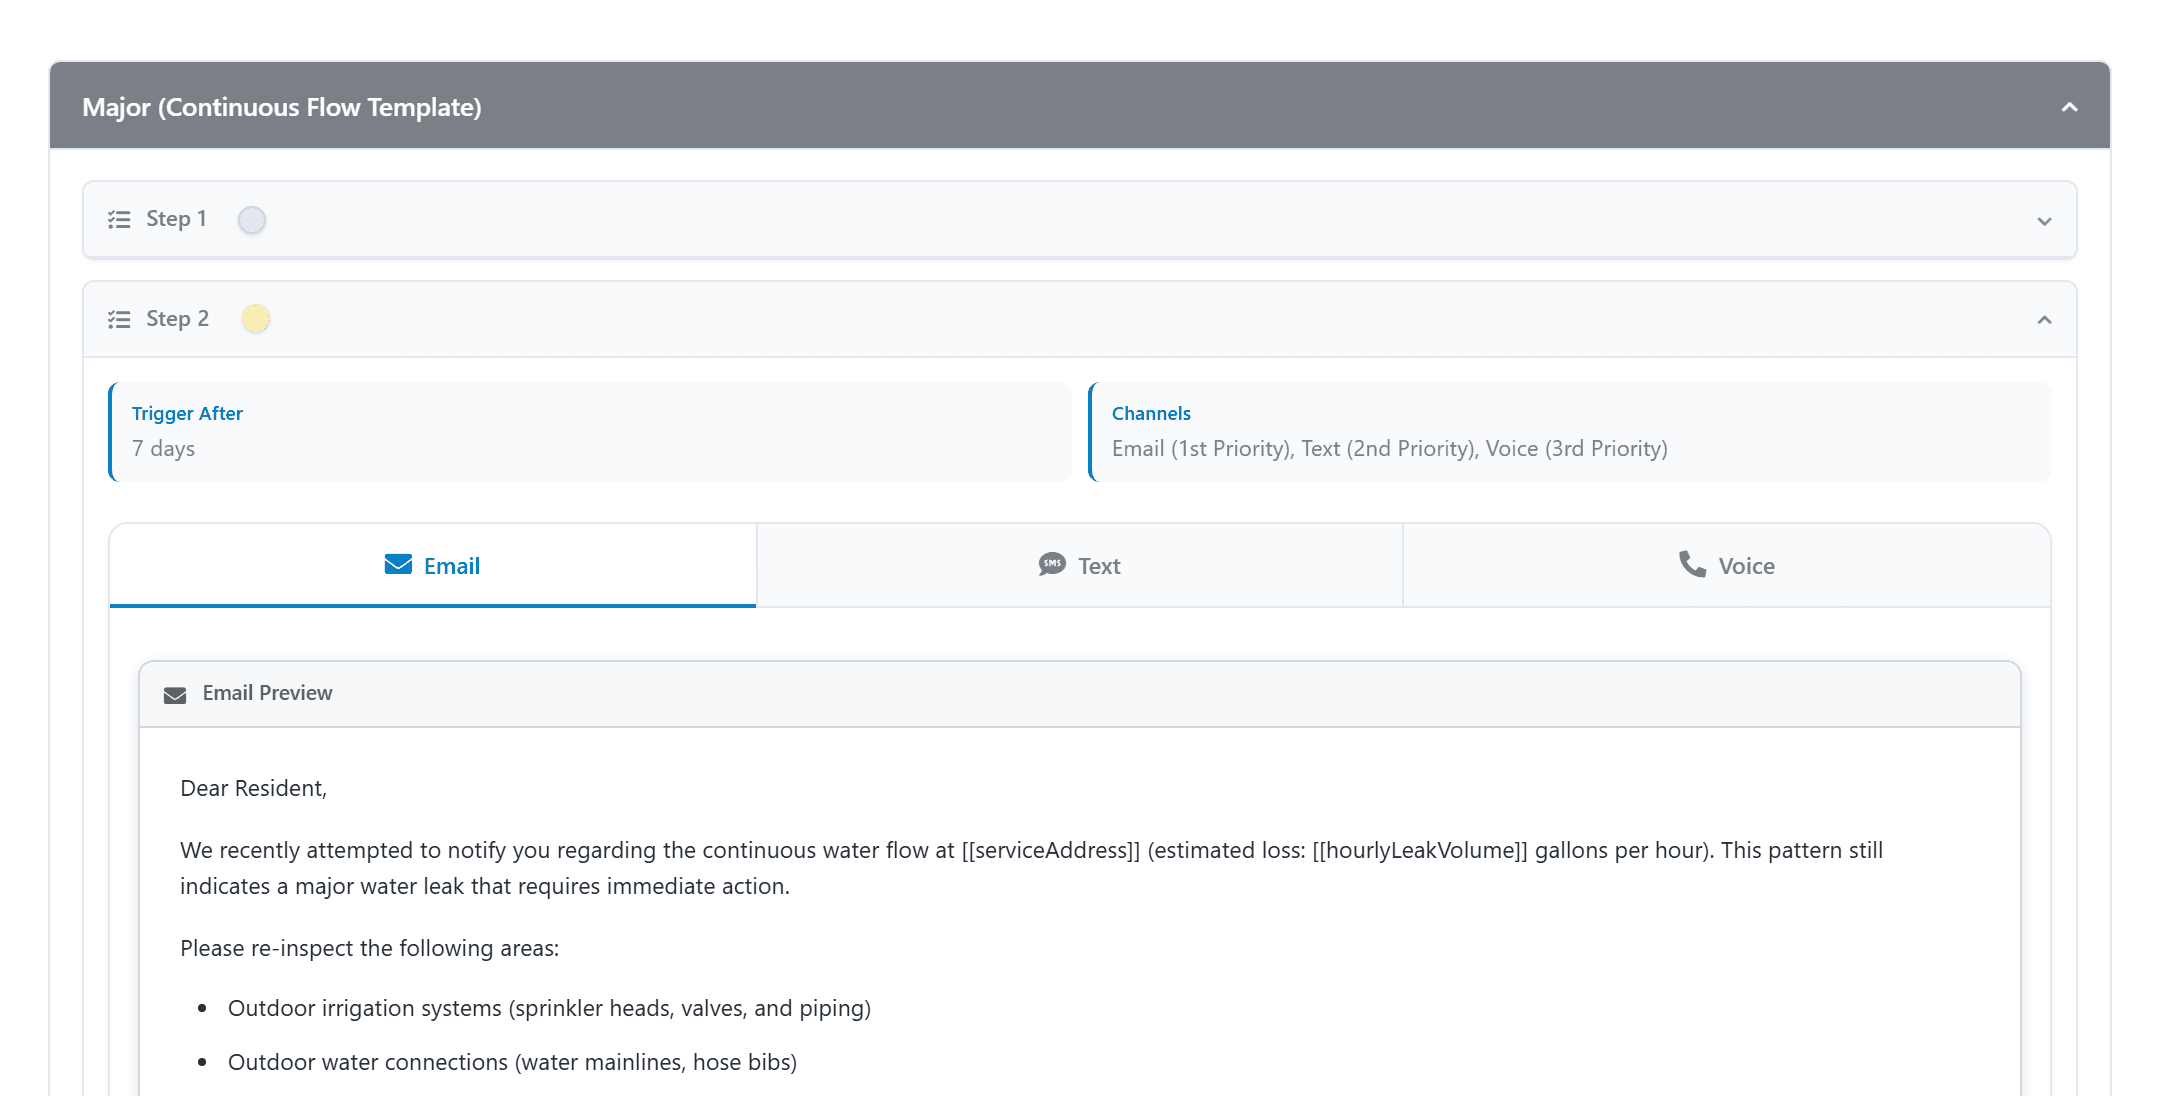Click the Voice phone icon
The width and height of the screenshot is (2160, 1096).
(1692, 565)
